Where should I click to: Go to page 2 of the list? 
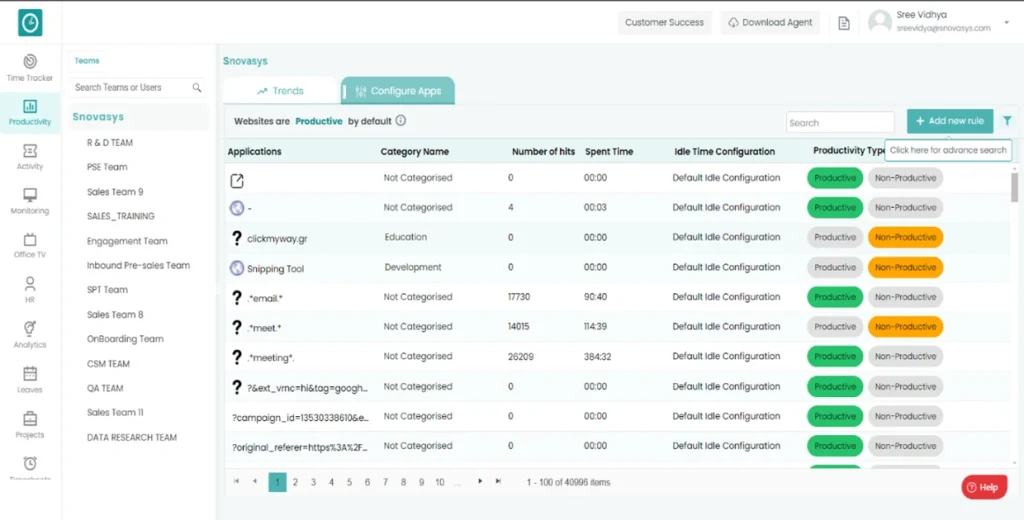tap(295, 482)
